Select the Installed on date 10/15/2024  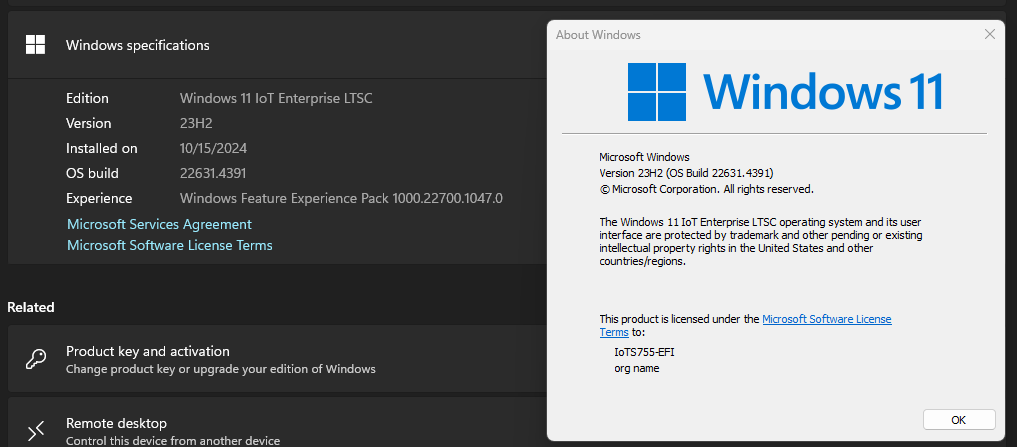pos(213,149)
